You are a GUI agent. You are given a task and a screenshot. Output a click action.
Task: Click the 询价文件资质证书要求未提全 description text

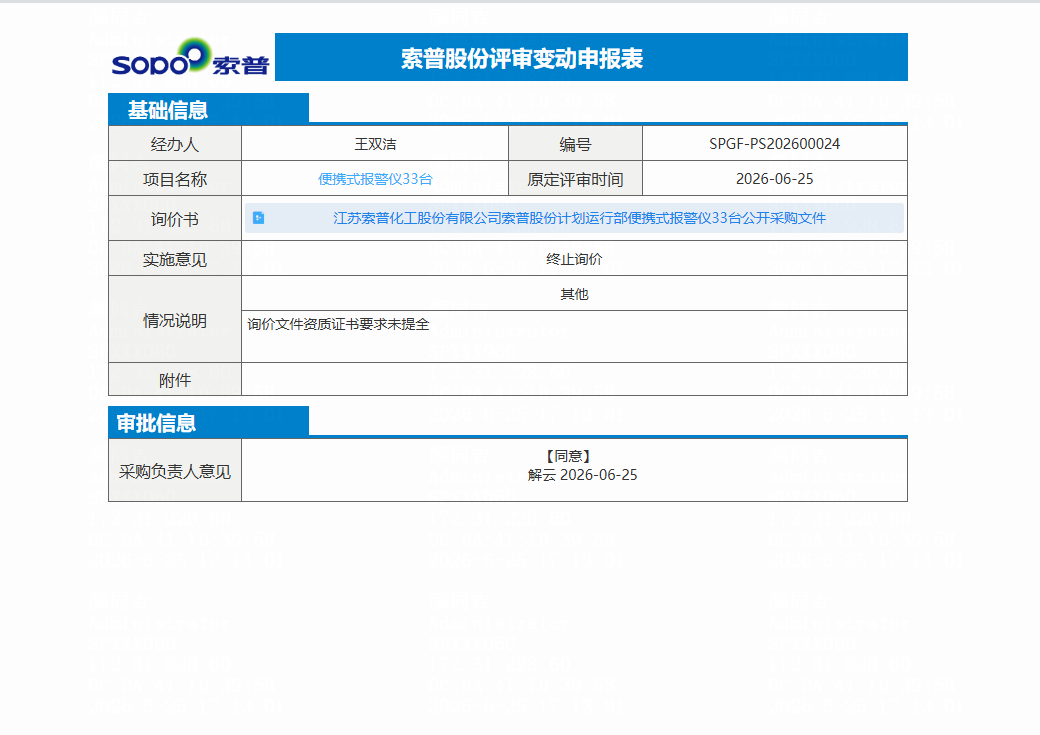pos(338,324)
